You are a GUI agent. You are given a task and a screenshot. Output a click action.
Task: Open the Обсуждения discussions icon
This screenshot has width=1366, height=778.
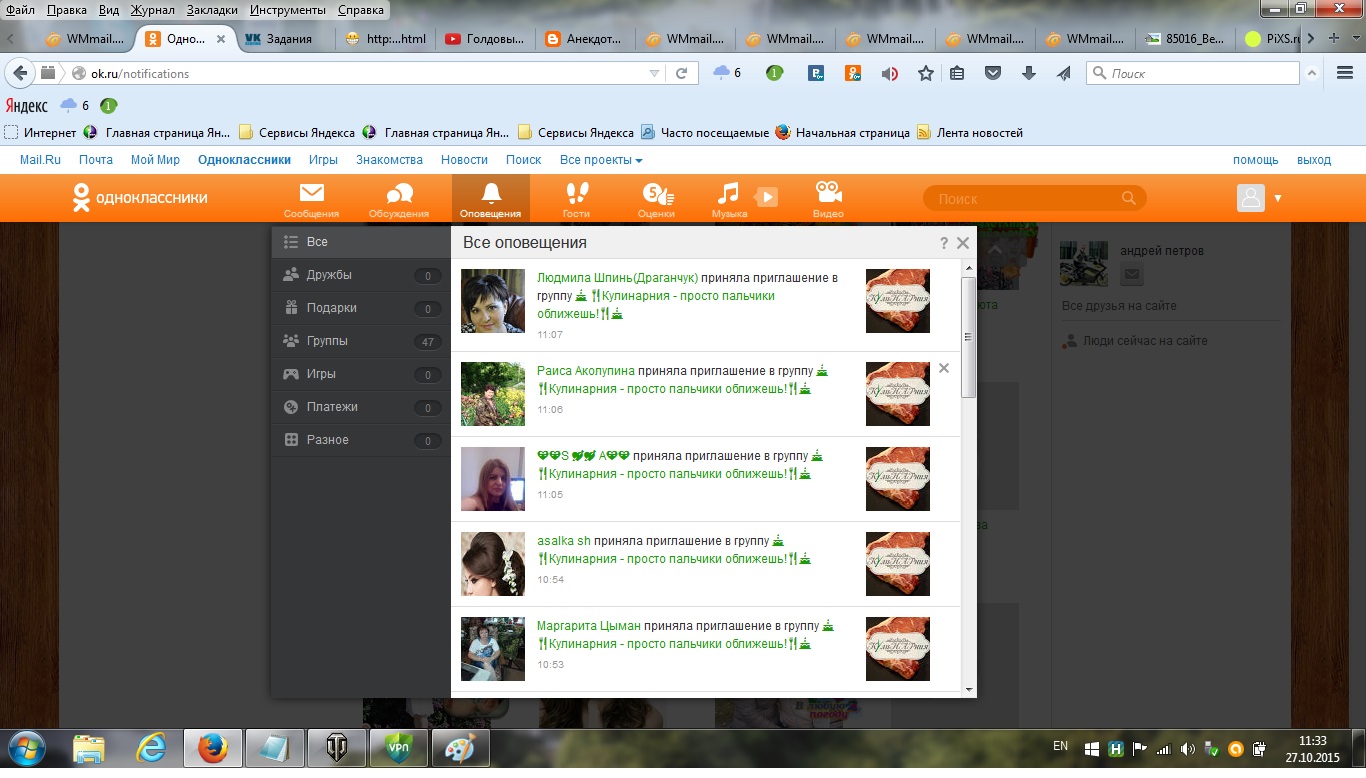click(x=399, y=199)
